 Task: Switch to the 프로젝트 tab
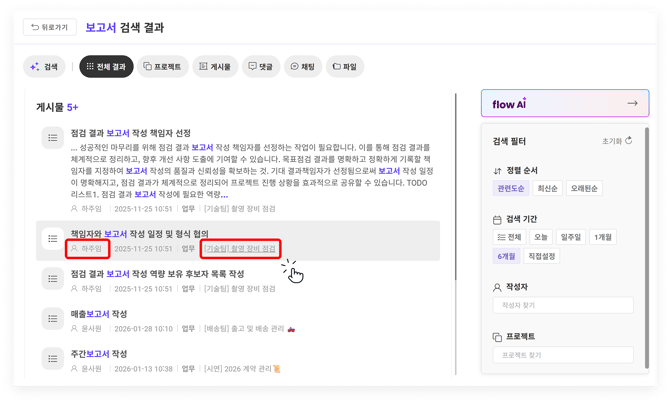pyautogui.click(x=162, y=67)
